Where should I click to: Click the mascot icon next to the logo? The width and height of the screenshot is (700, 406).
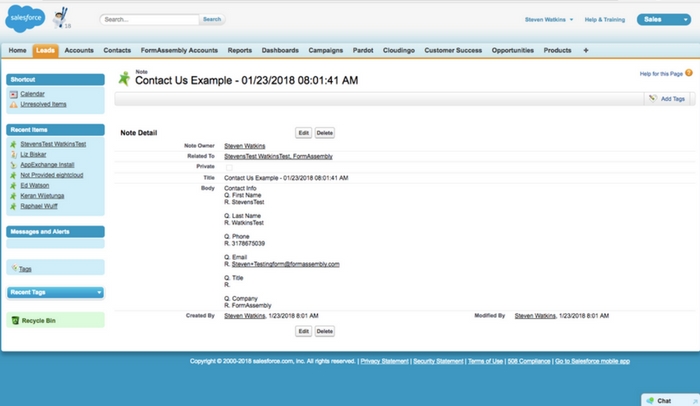tap(60, 18)
